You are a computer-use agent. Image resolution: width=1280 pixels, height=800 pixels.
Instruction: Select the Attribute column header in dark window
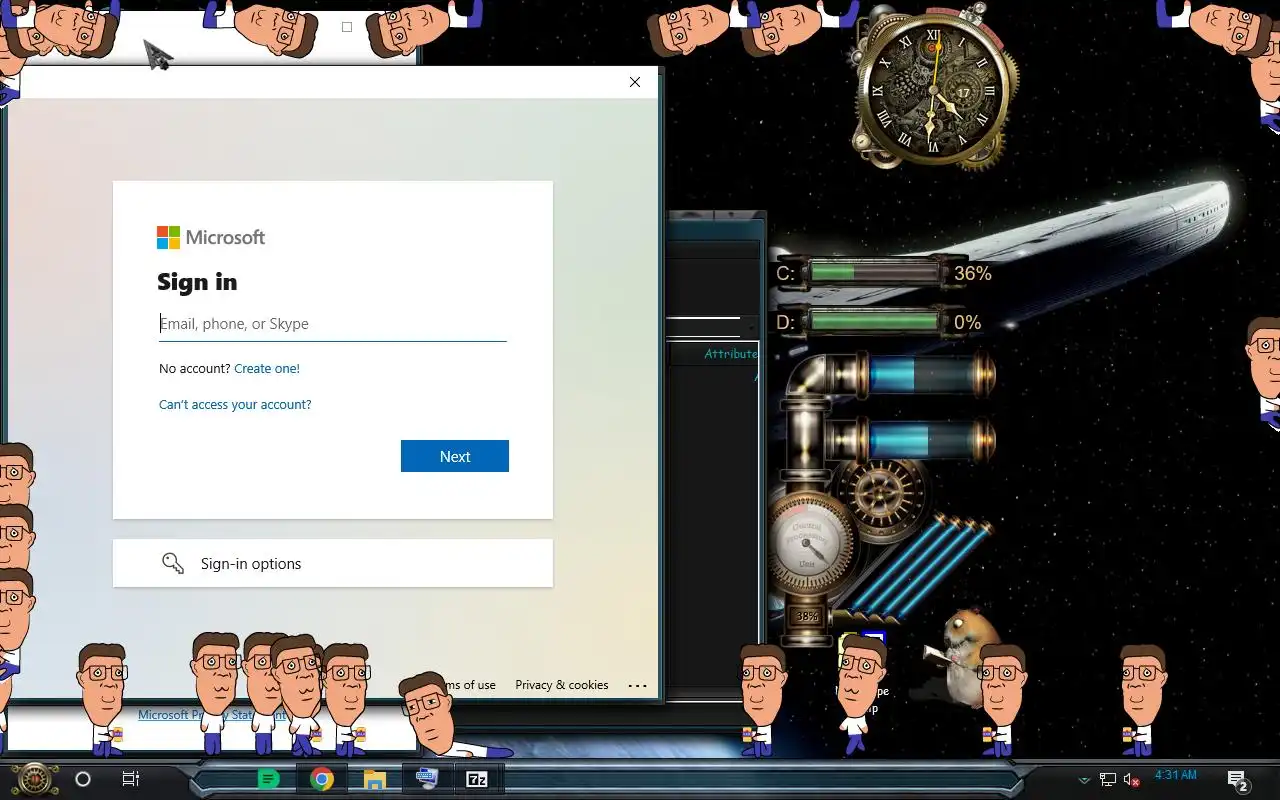730,354
